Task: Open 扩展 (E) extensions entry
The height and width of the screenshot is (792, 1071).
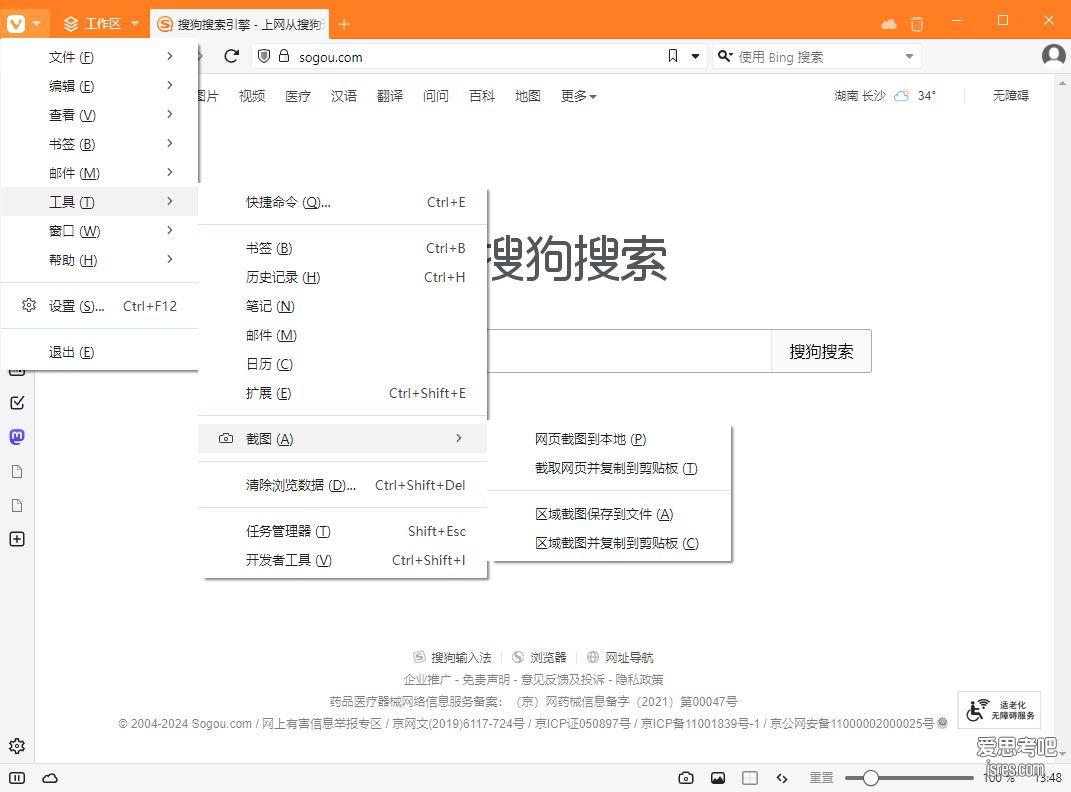Action: tap(342, 393)
